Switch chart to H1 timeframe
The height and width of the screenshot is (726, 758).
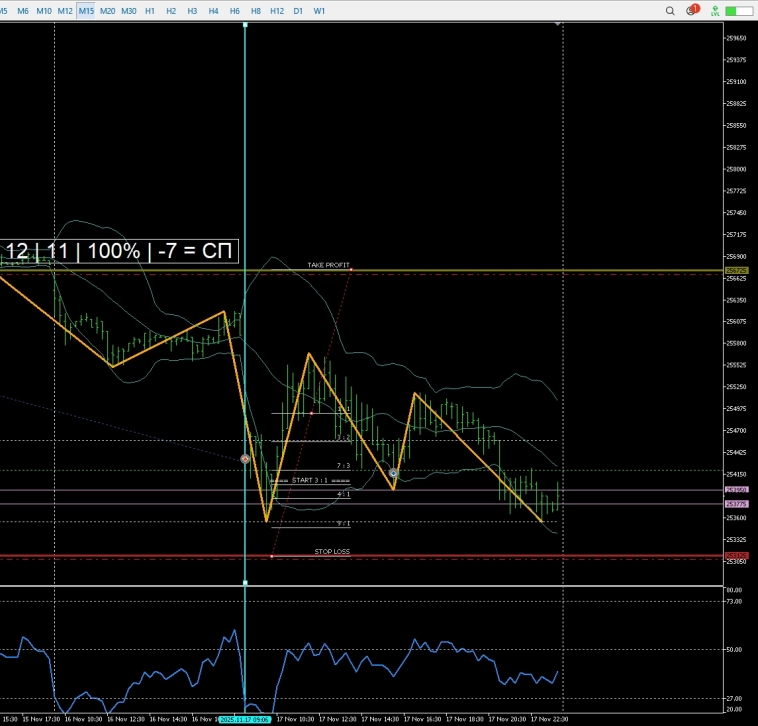[x=150, y=10]
